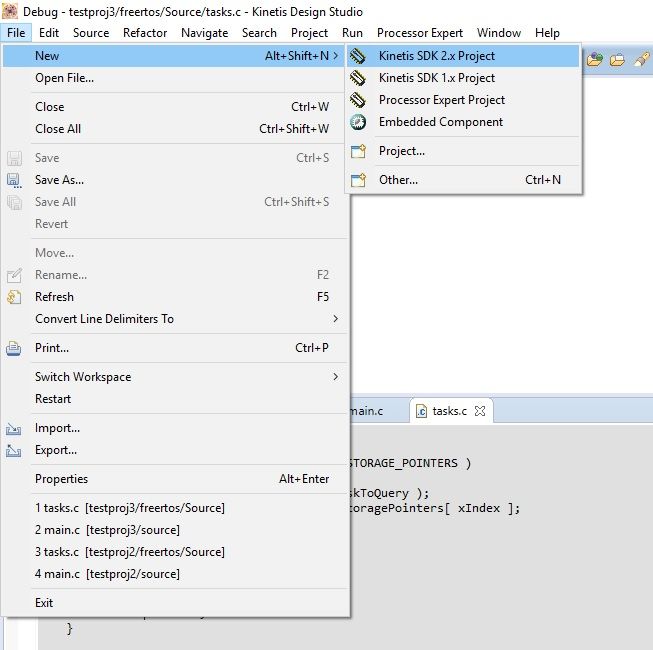Select Embedded Component entry
The width and height of the screenshot is (653, 650).
pos(463,122)
